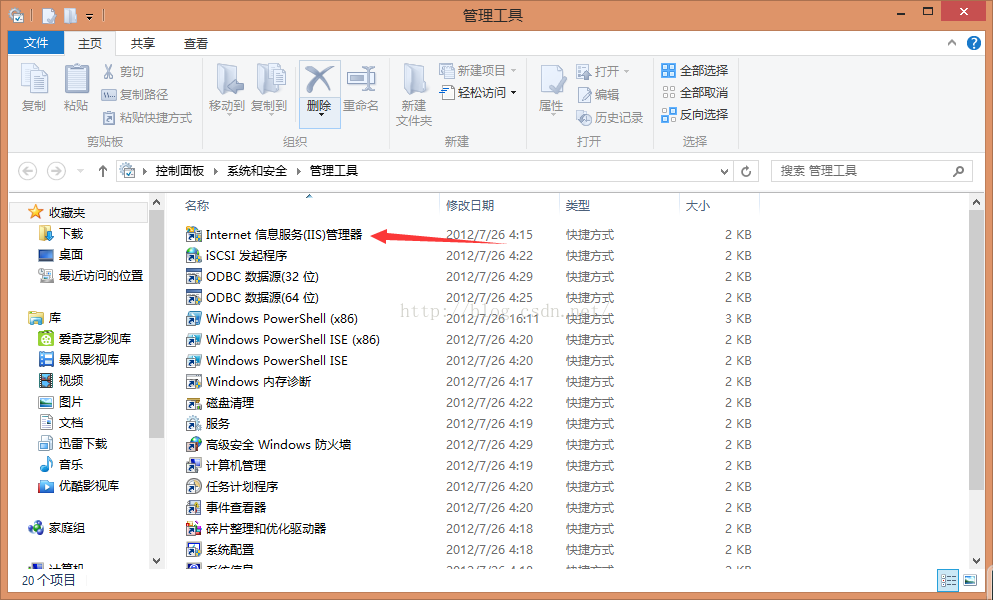Image resolution: width=993 pixels, height=600 pixels.
Task: Select 磁盘清理 (Disk Cleanup) item
Action: click(220, 402)
